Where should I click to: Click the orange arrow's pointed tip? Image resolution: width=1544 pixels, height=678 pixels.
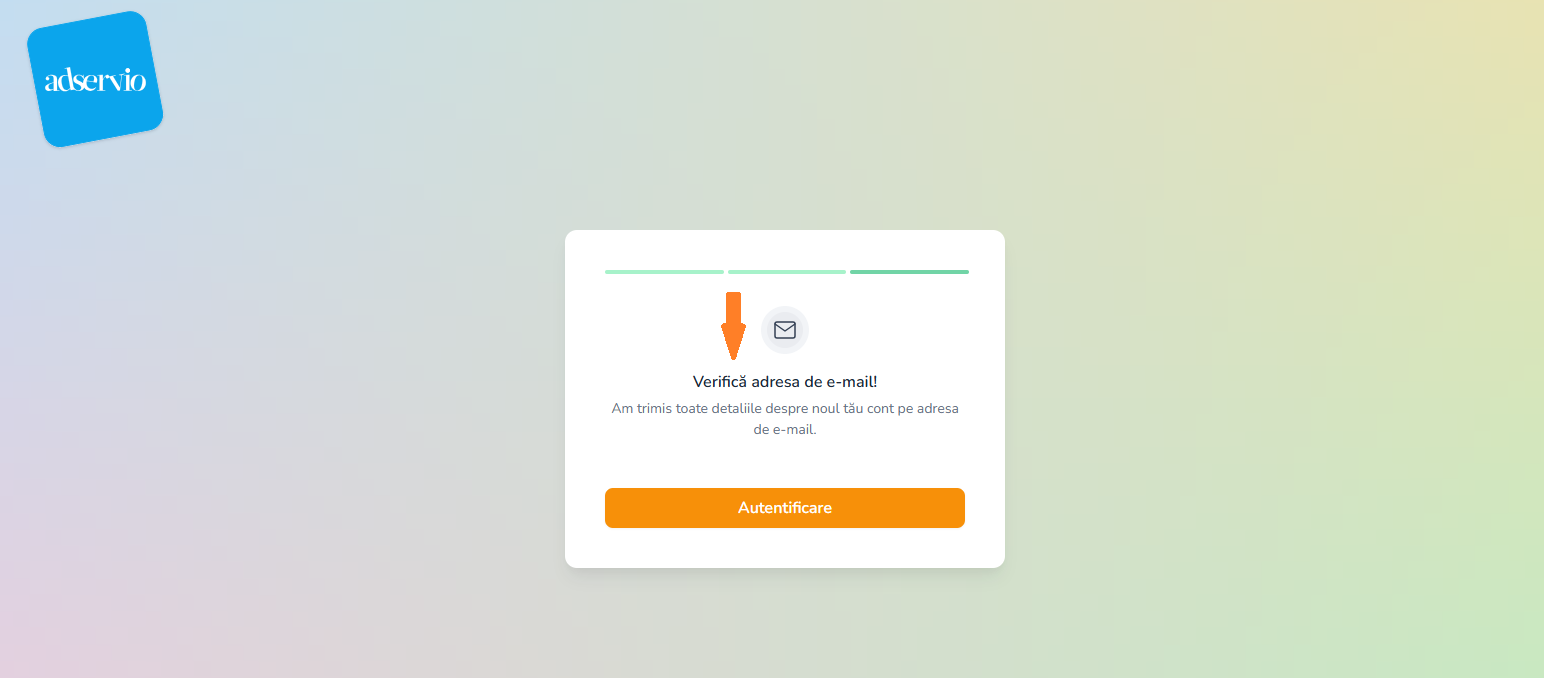click(733, 353)
